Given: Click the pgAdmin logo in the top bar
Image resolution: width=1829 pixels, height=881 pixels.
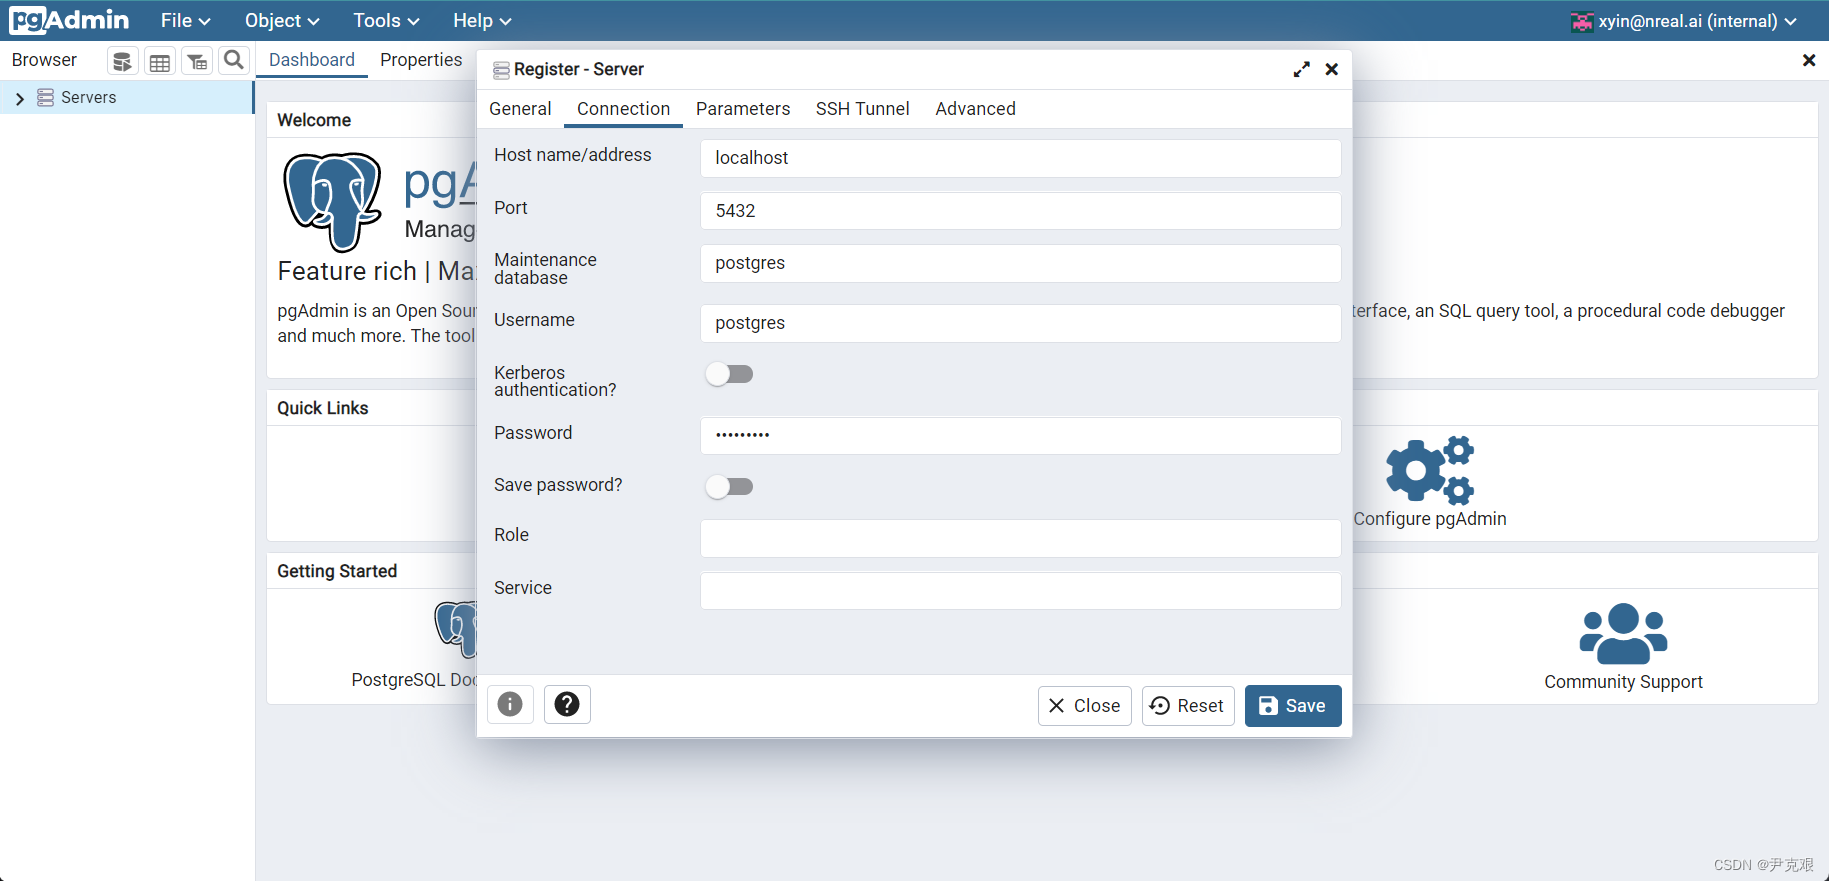Looking at the screenshot, I should (x=69, y=20).
